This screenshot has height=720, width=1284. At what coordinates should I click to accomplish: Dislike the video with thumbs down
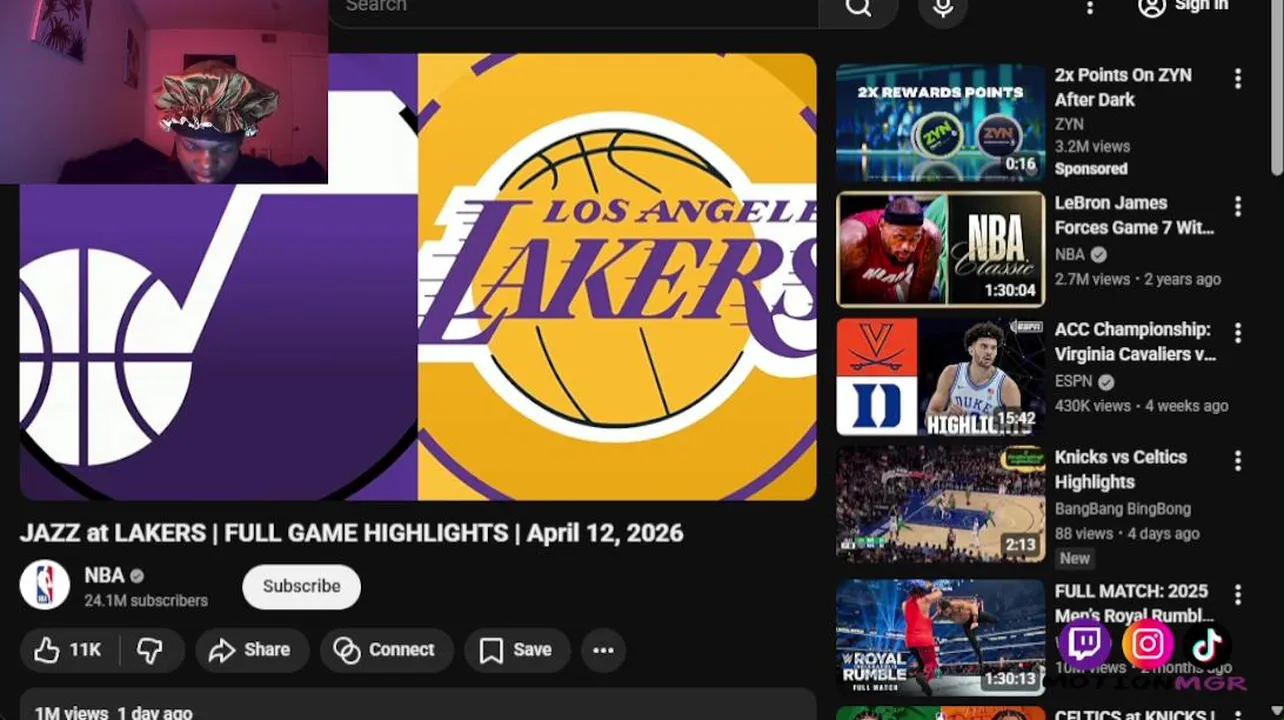(x=151, y=650)
